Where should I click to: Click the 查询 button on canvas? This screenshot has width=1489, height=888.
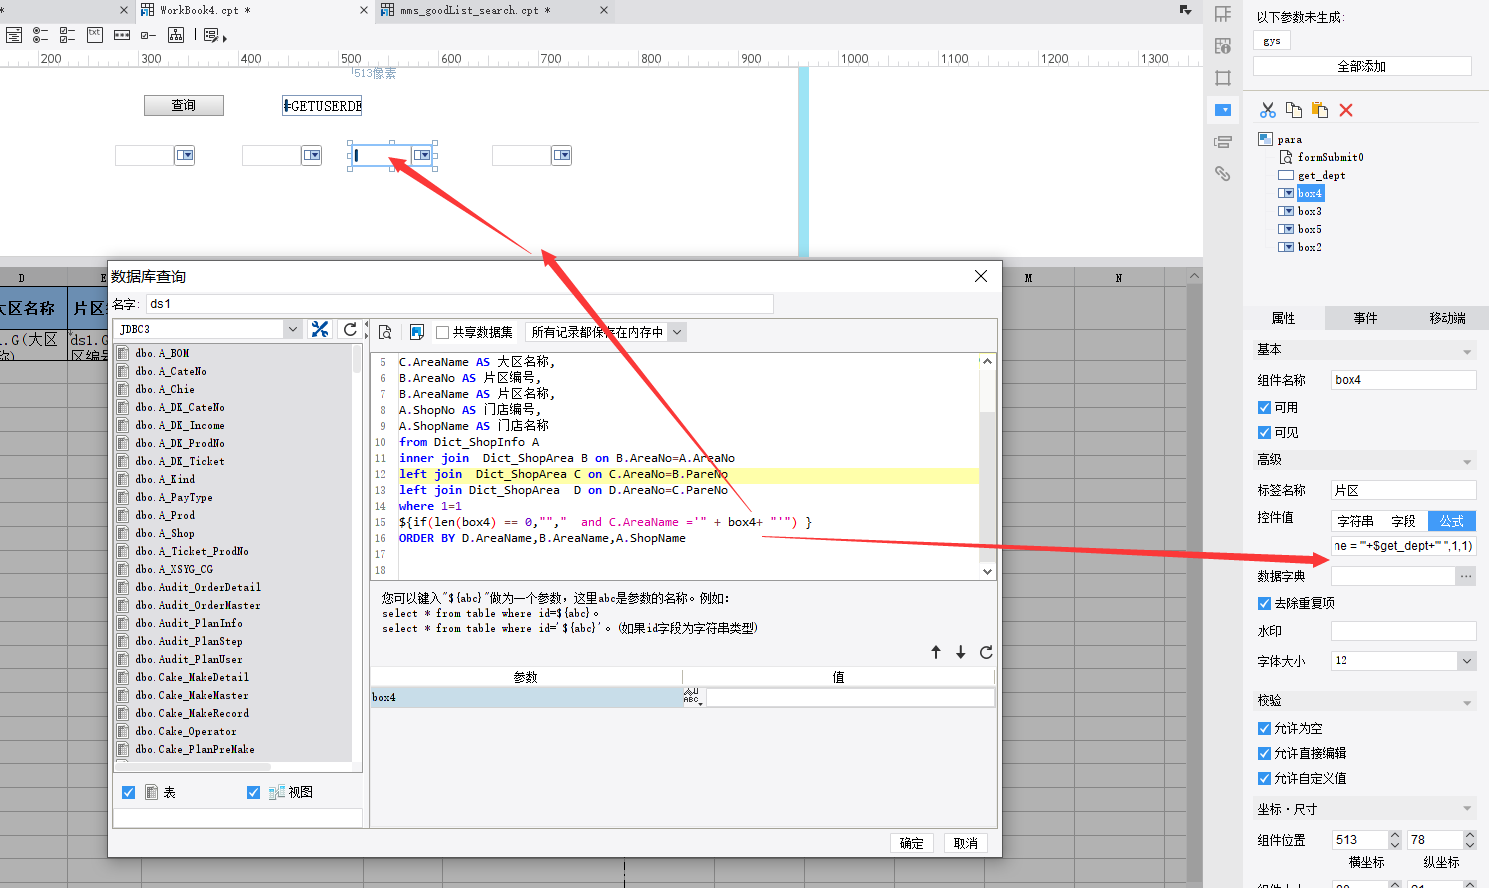tap(184, 105)
